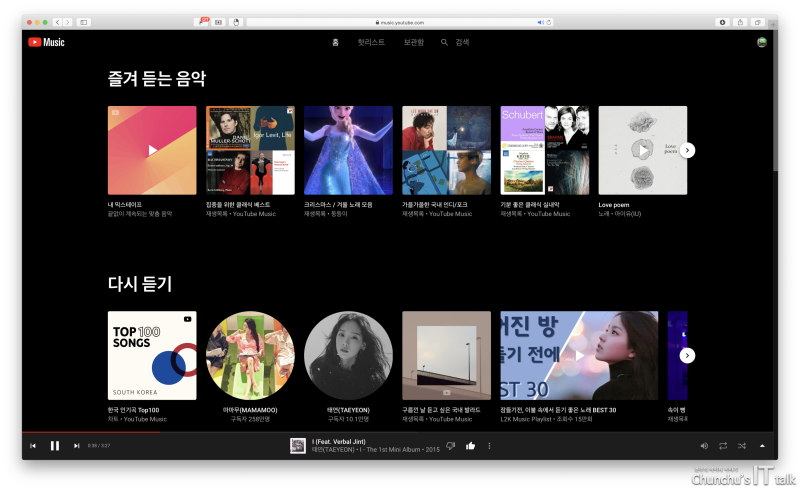Open the account avatar menu
Screen dimensions: 800x489
[762, 42]
